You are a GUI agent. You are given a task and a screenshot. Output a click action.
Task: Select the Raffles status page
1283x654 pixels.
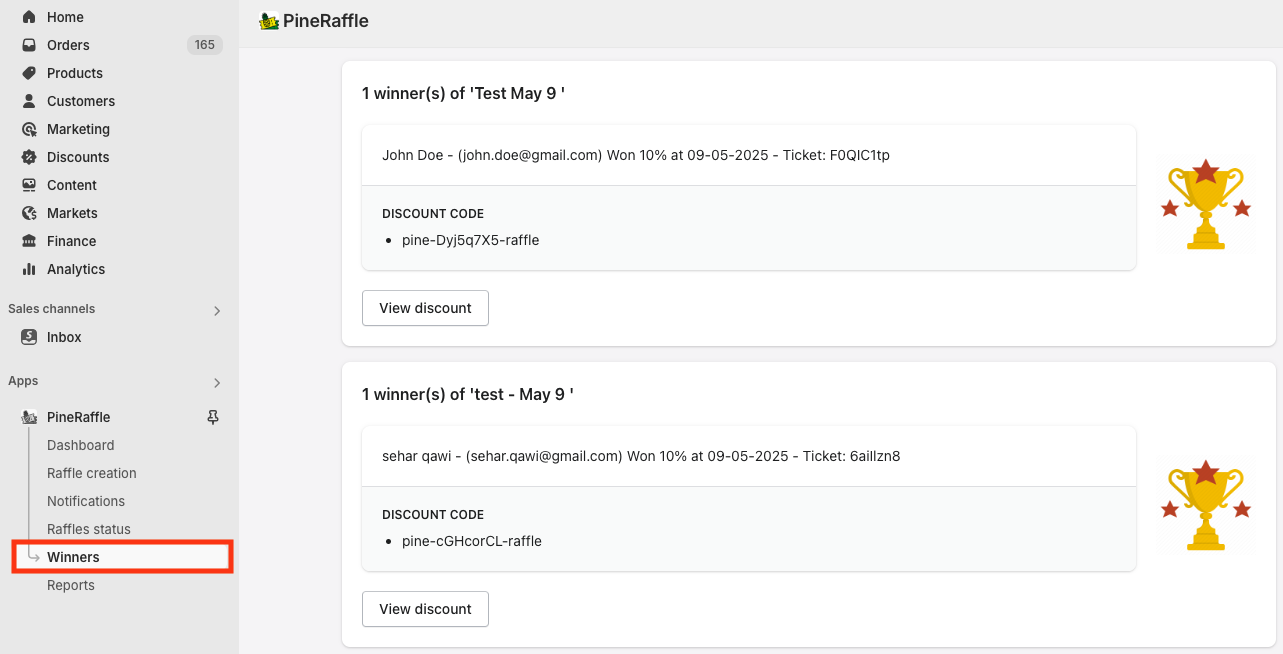click(x=89, y=529)
